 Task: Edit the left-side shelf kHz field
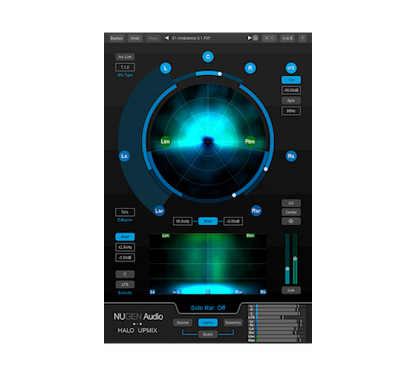click(125, 247)
